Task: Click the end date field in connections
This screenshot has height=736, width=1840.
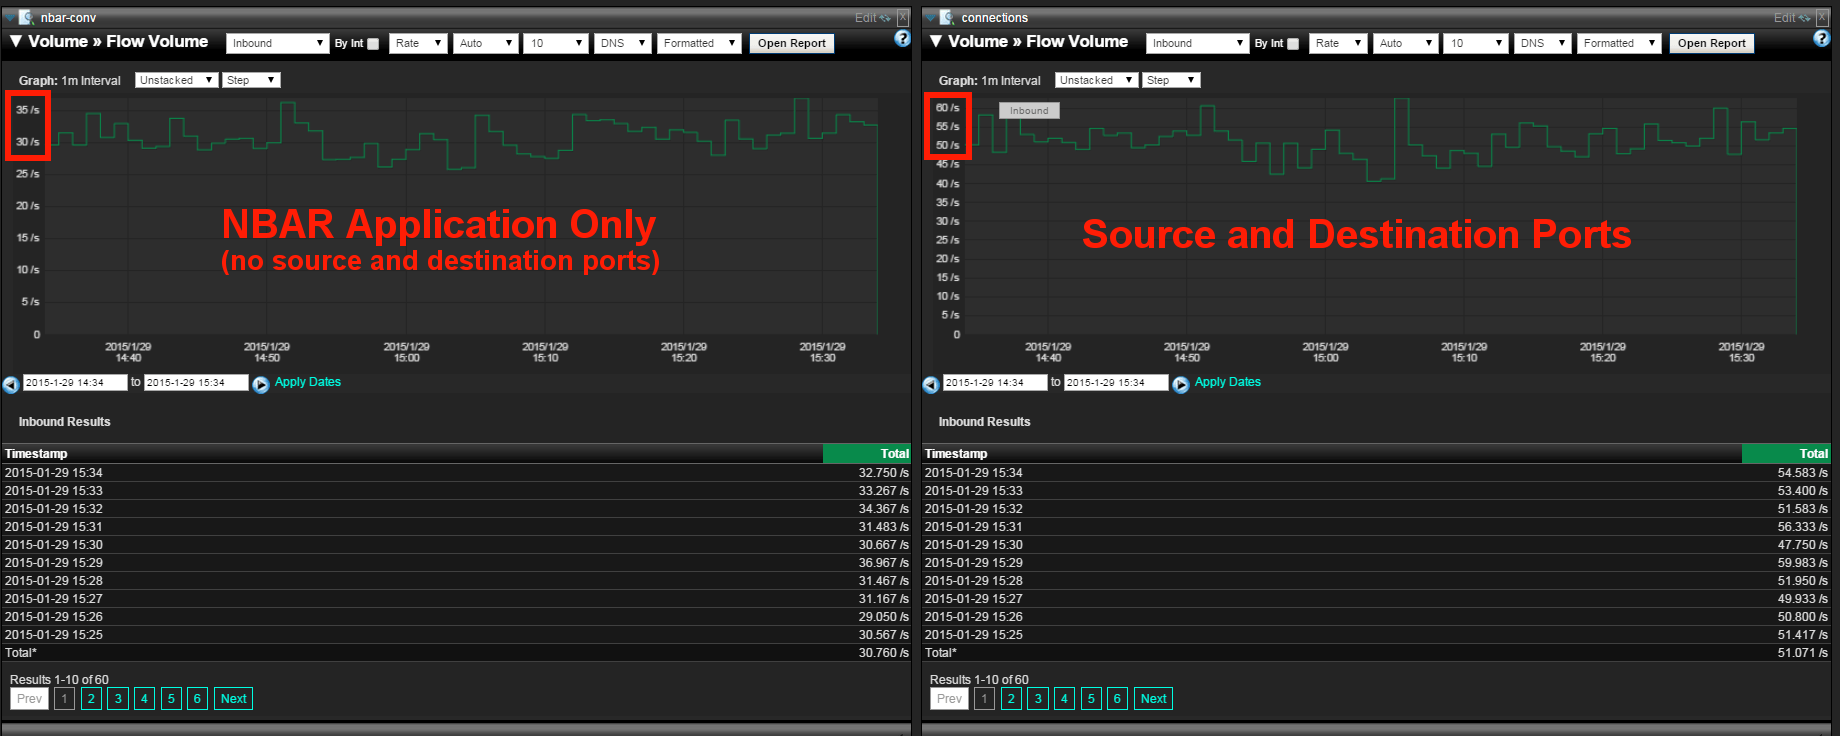Action: pos(1116,383)
